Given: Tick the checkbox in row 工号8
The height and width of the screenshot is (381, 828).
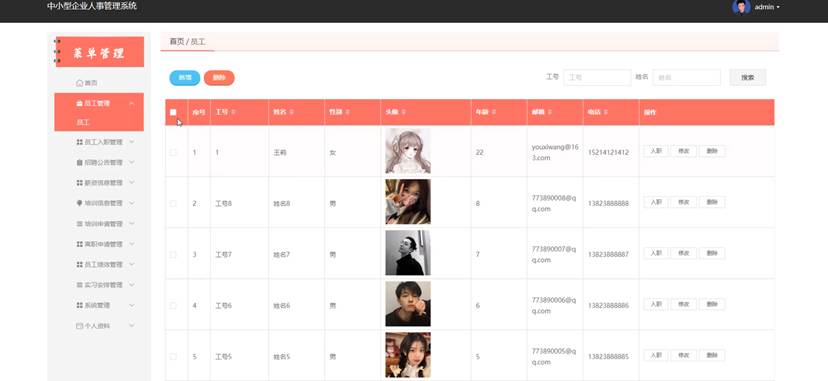Looking at the screenshot, I should click(173, 203).
